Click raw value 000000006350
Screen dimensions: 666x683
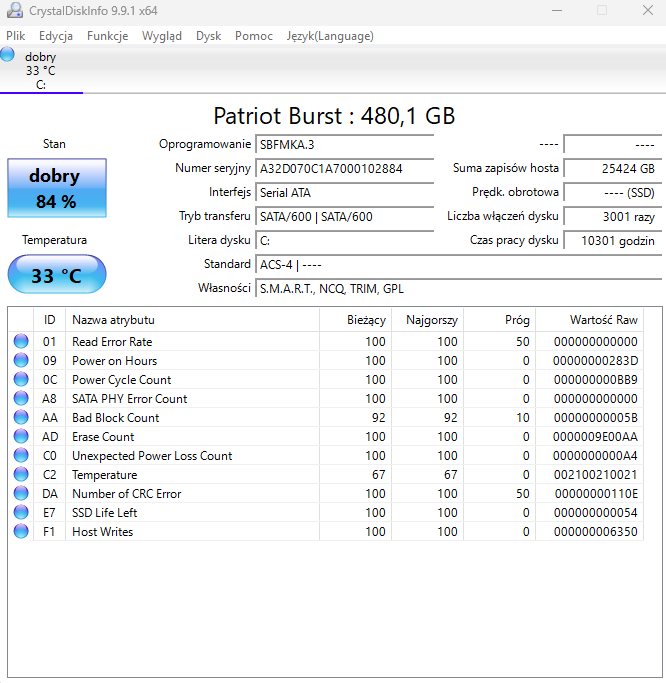pyautogui.click(x=595, y=532)
